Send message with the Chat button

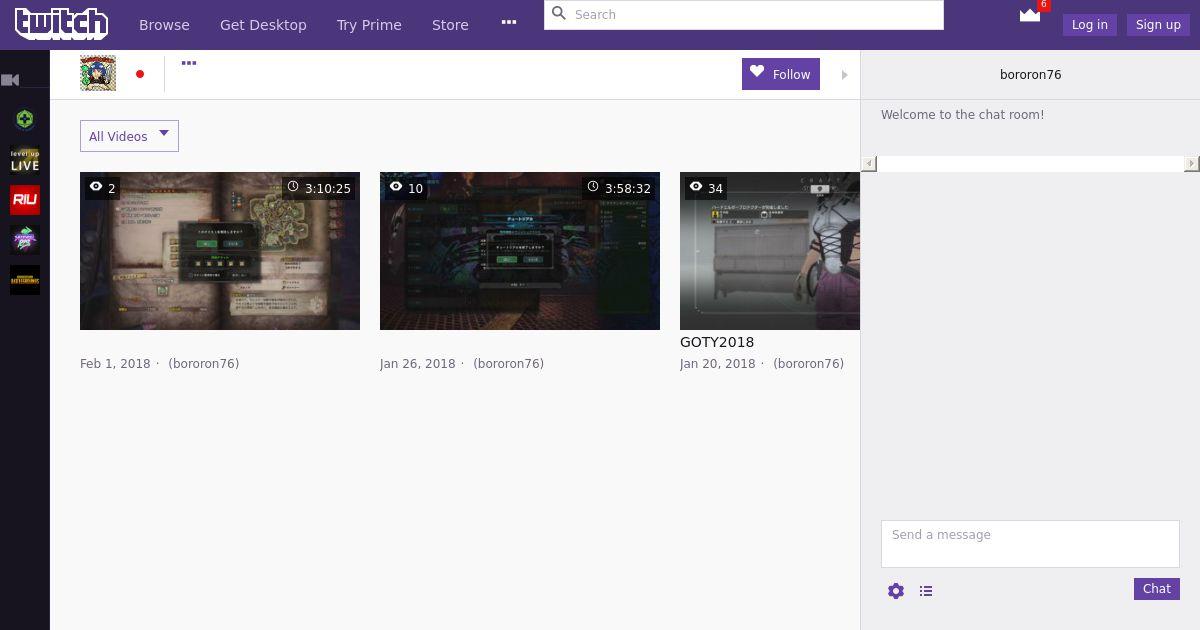coord(1157,589)
